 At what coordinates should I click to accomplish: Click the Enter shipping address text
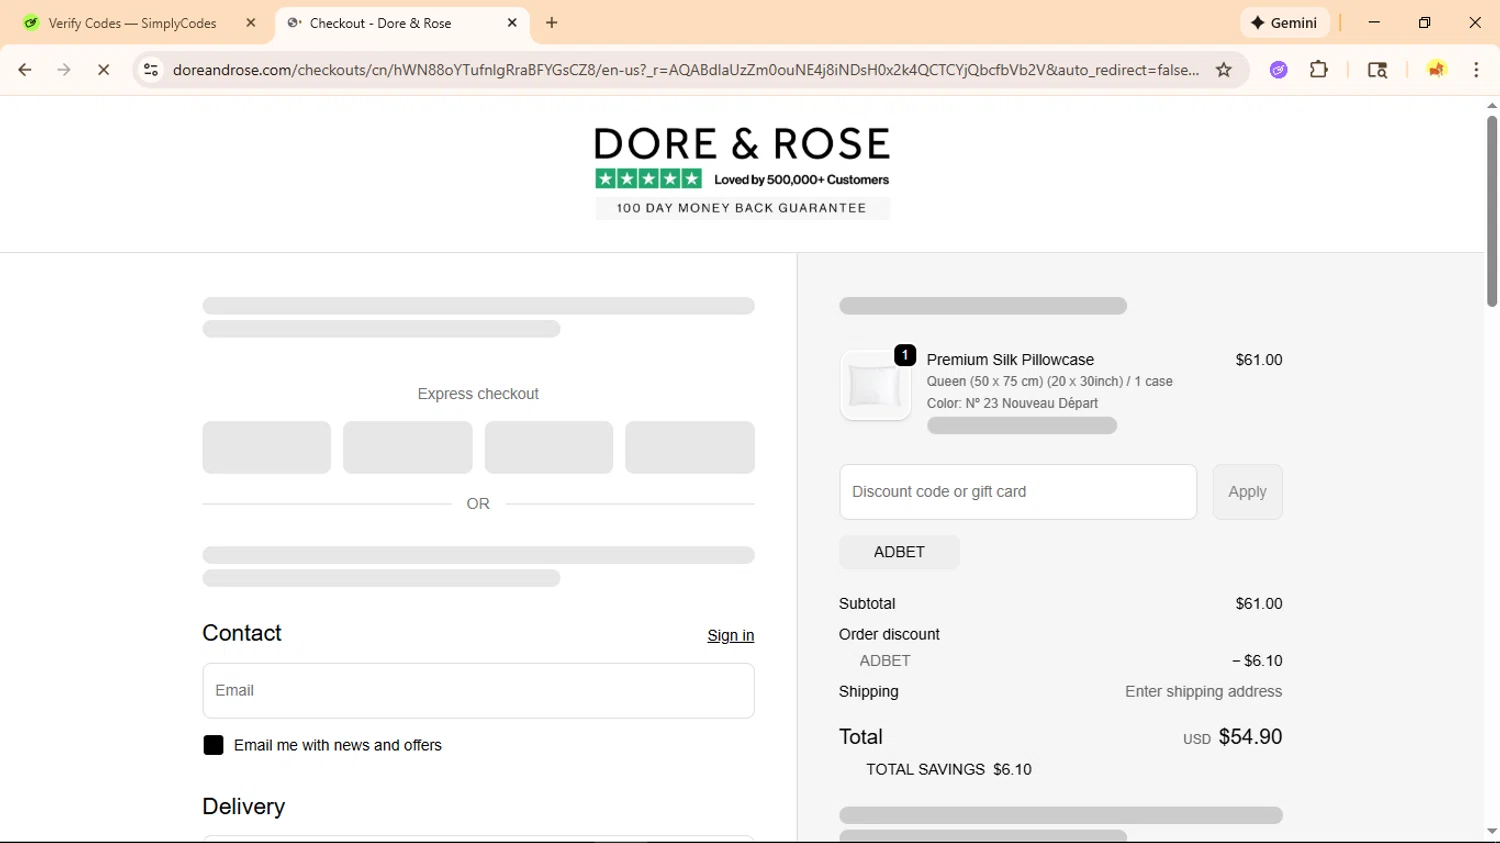(x=1203, y=692)
